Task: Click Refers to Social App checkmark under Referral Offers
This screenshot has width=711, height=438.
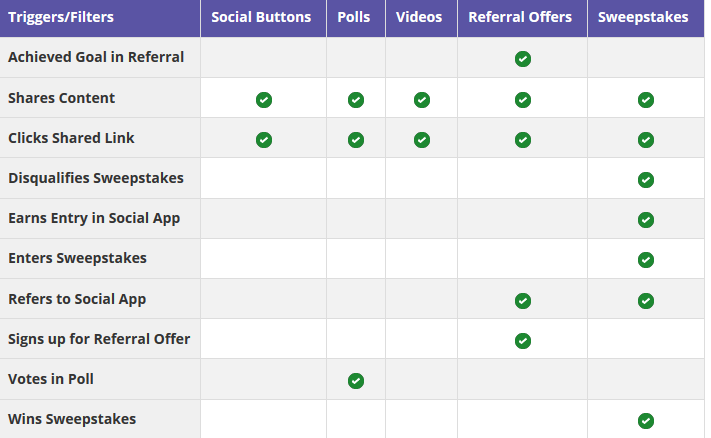Action: 522,300
